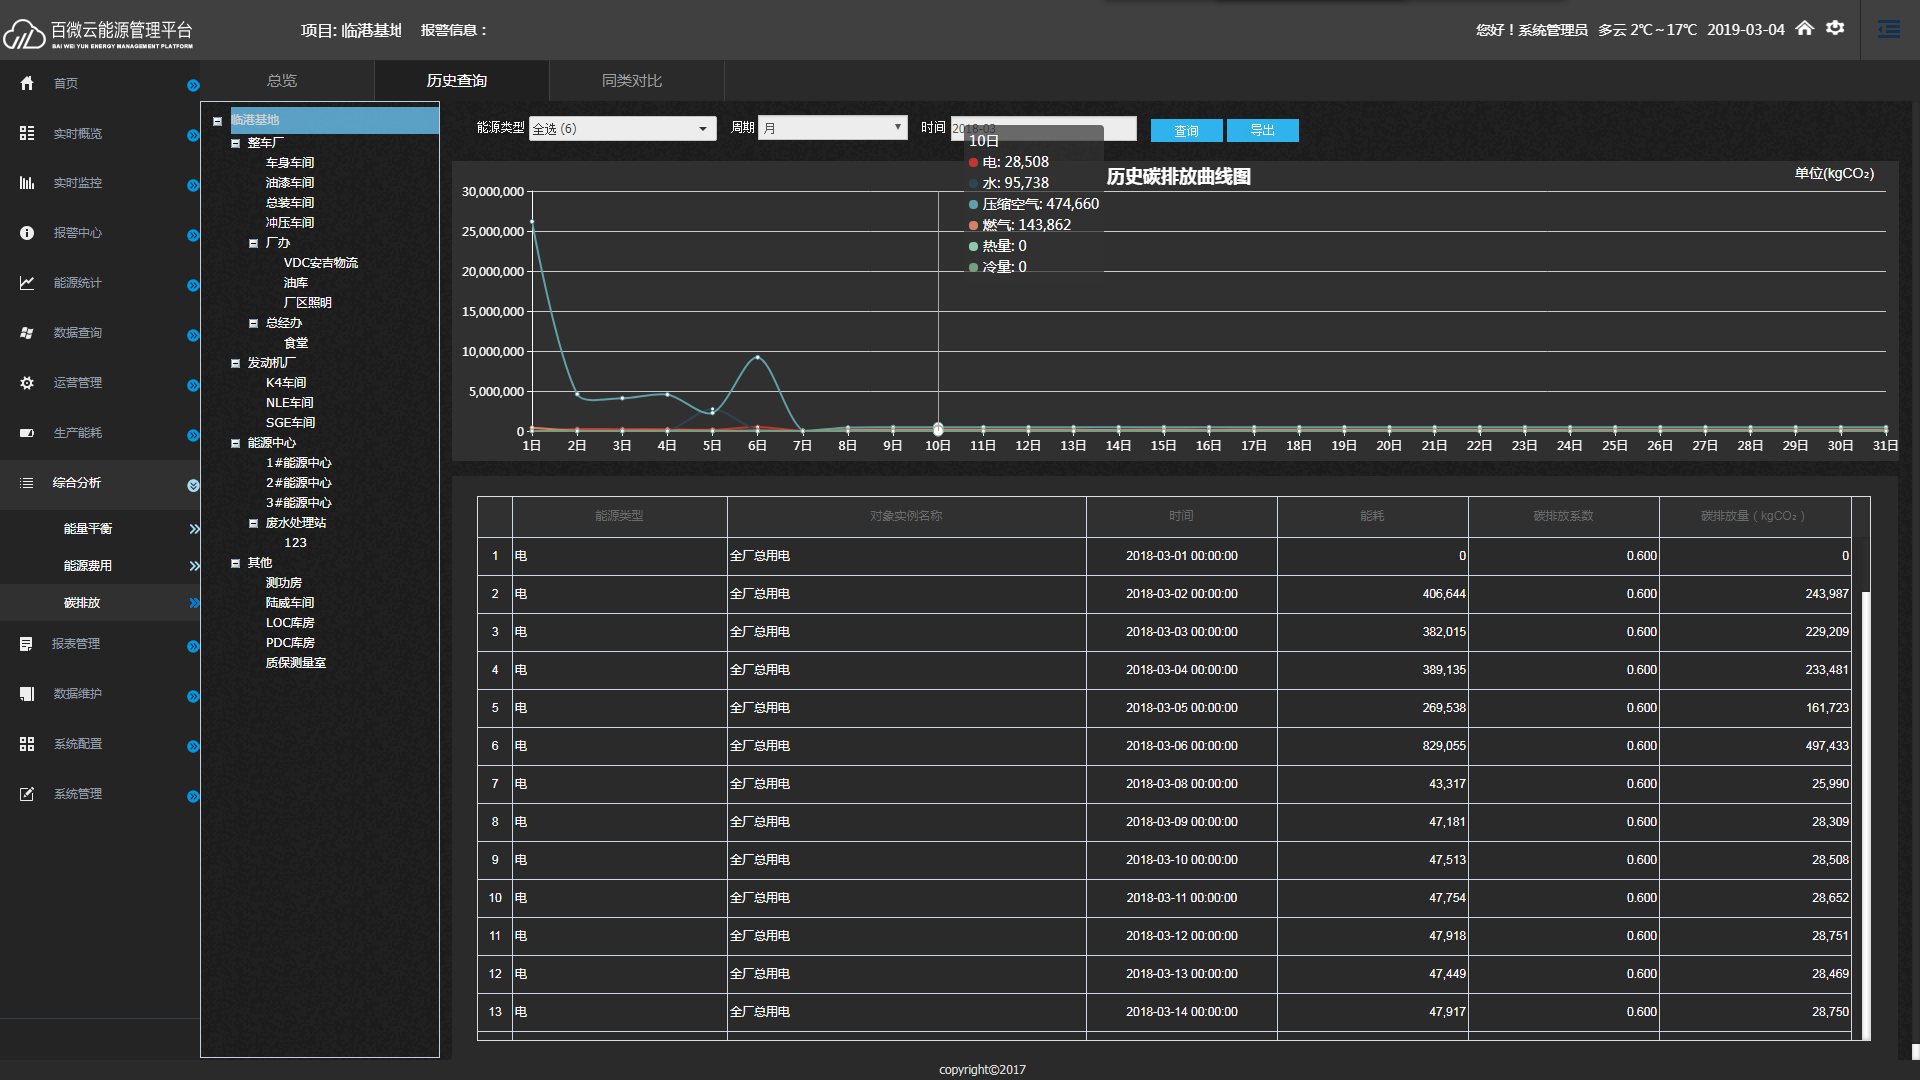Click the 导出 export button

pos(1262,130)
